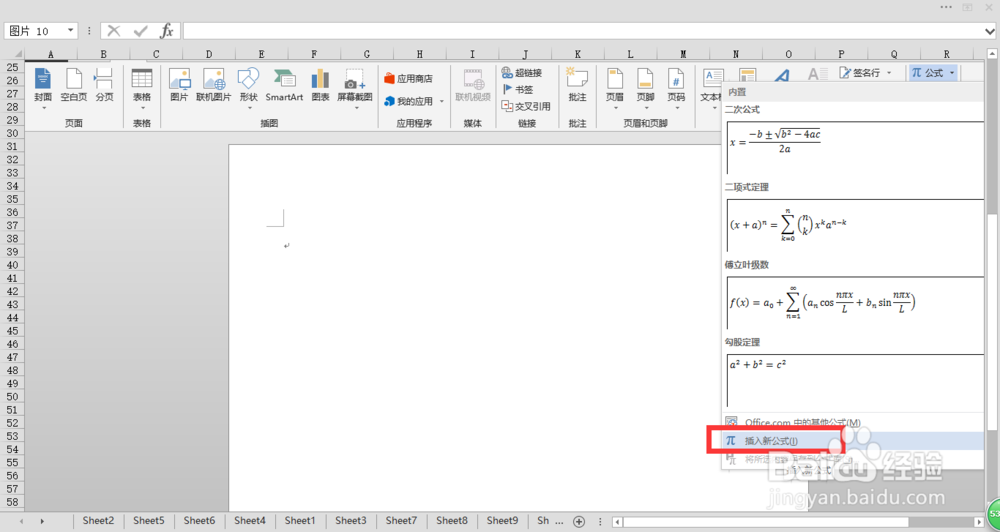
Task: Switch to the Sheet4 tab
Action: [250, 521]
